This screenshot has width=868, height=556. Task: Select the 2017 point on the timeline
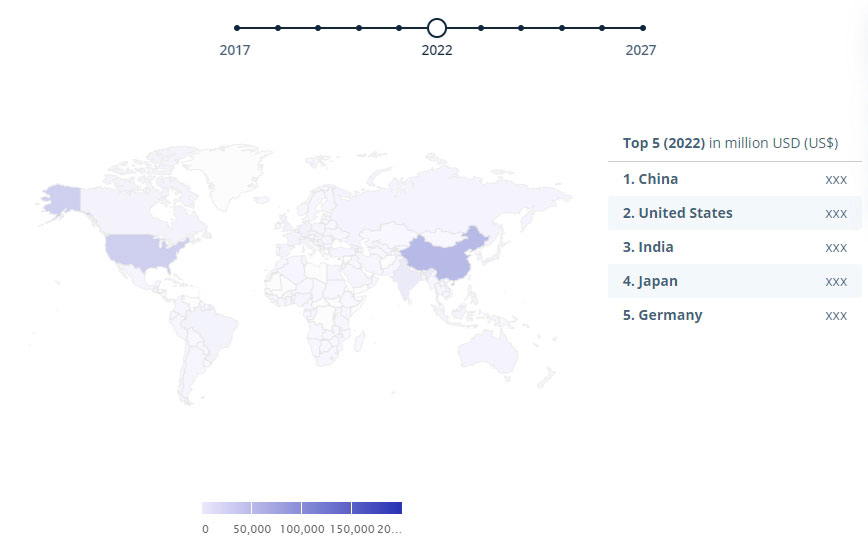click(x=237, y=28)
